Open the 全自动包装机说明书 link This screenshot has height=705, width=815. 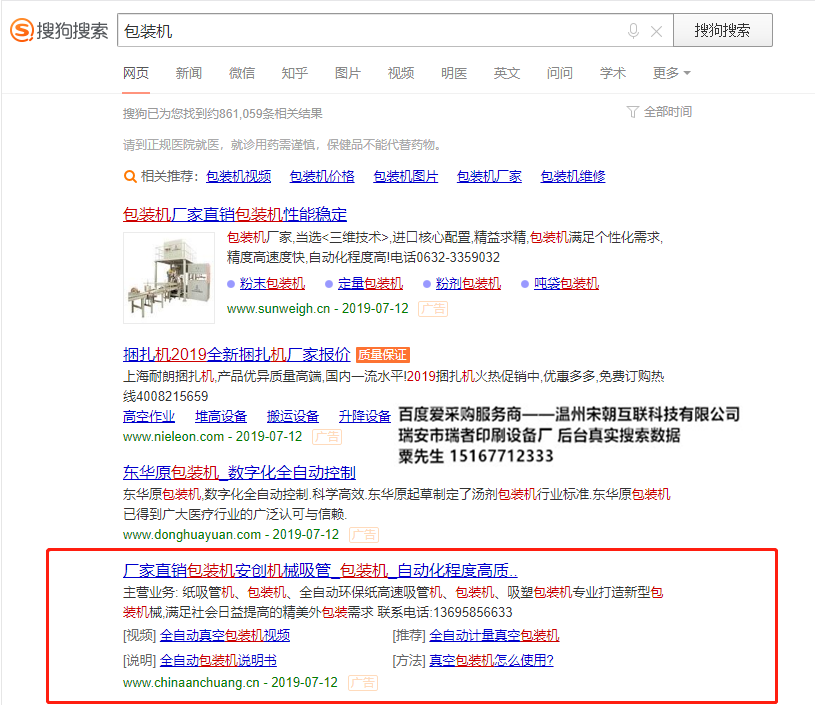click(218, 660)
